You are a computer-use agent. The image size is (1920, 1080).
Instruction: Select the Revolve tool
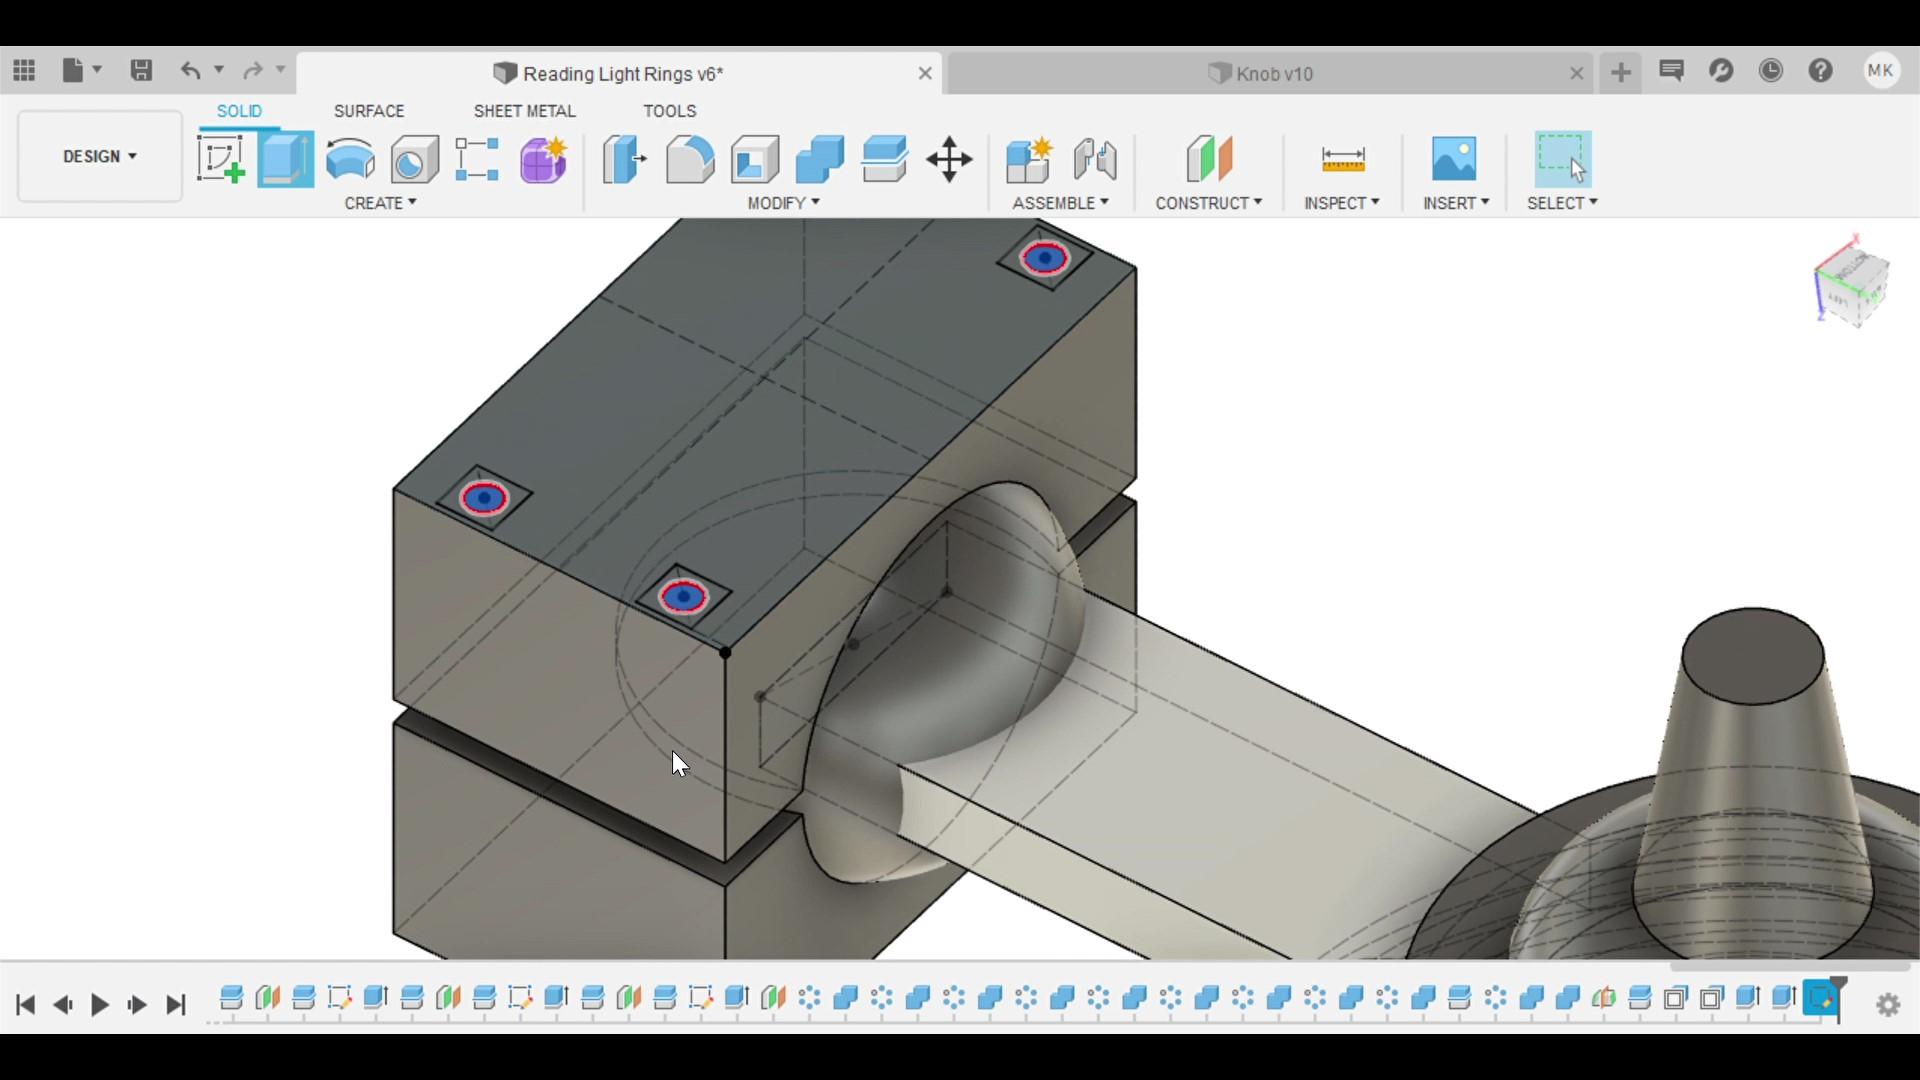point(350,159)
